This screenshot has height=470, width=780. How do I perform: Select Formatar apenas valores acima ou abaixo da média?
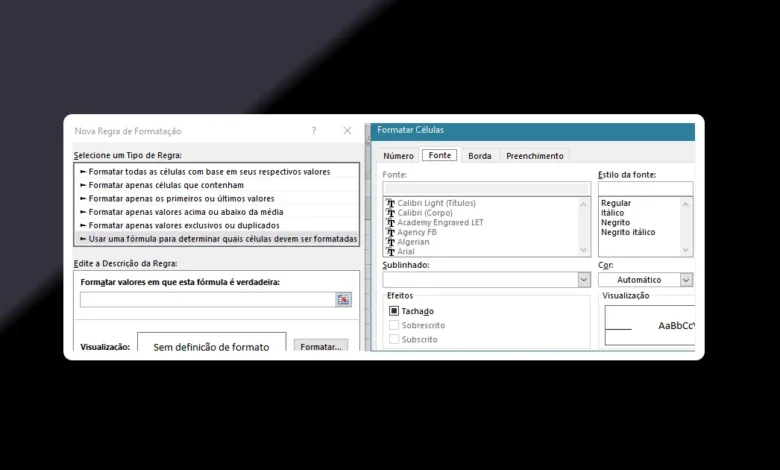click(216, 212)
